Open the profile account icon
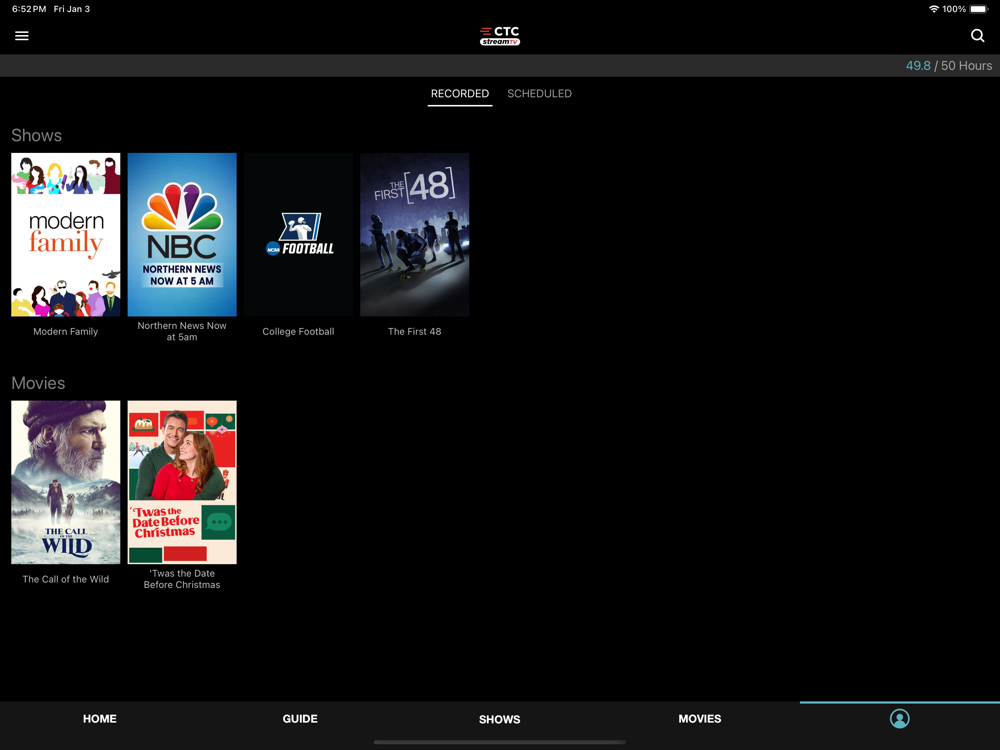The width and height of the screenshot is (1000, 750). click(x=899, y=719)
